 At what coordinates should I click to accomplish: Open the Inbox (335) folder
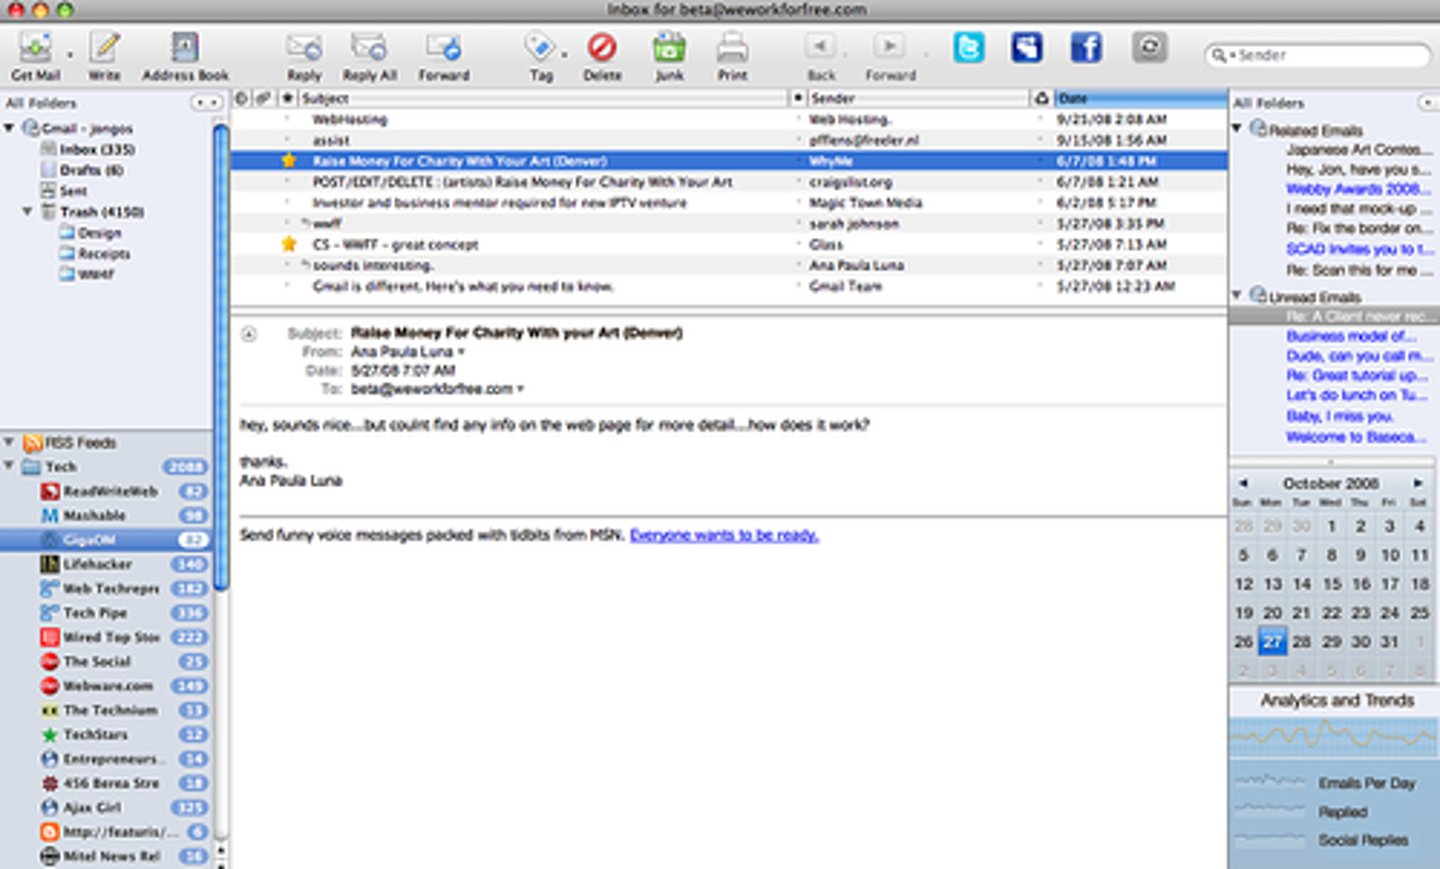[x=96, y=149]
